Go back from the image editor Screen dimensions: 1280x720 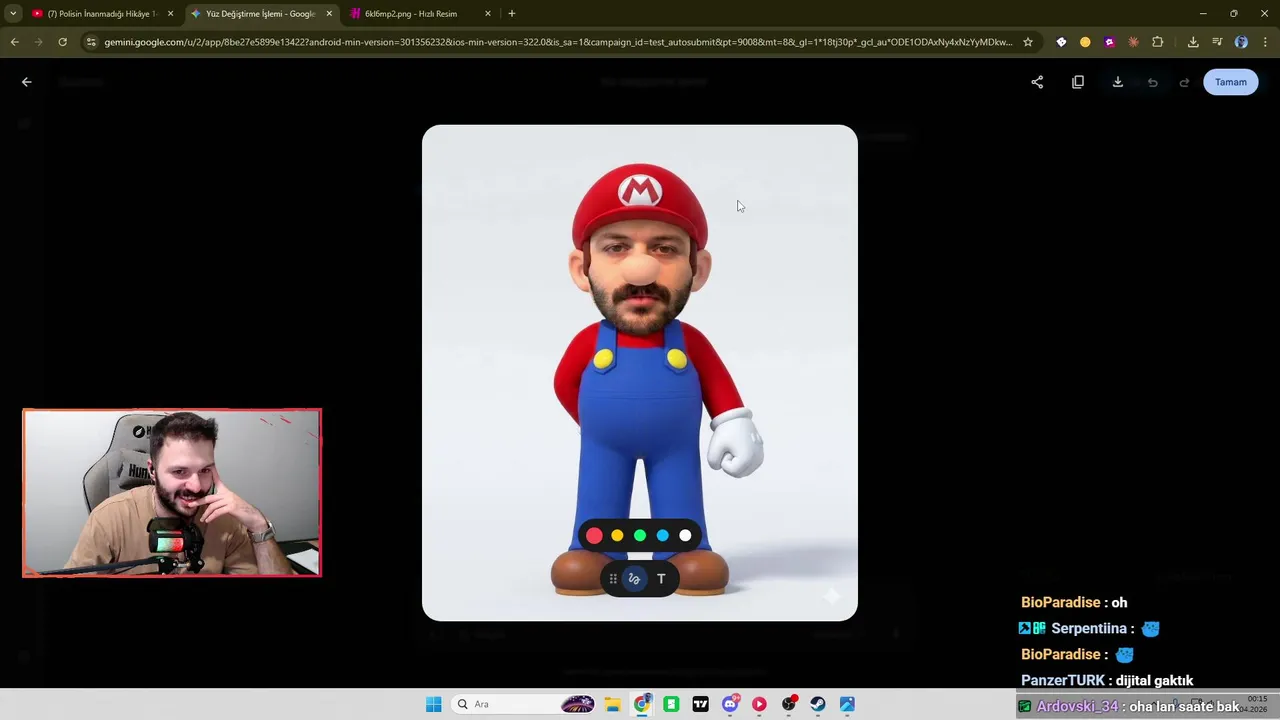27,82
